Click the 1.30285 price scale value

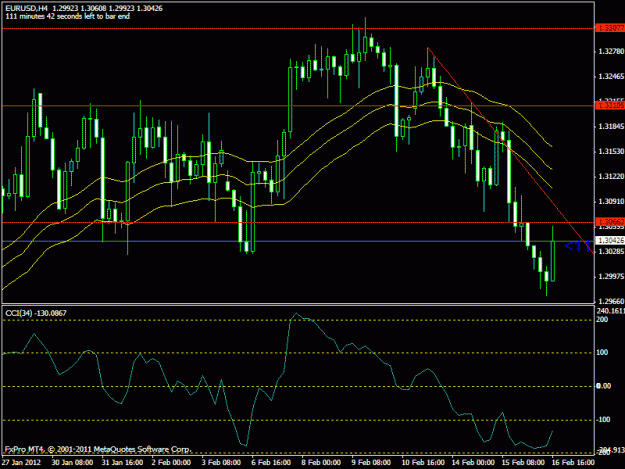pos(611,251)
